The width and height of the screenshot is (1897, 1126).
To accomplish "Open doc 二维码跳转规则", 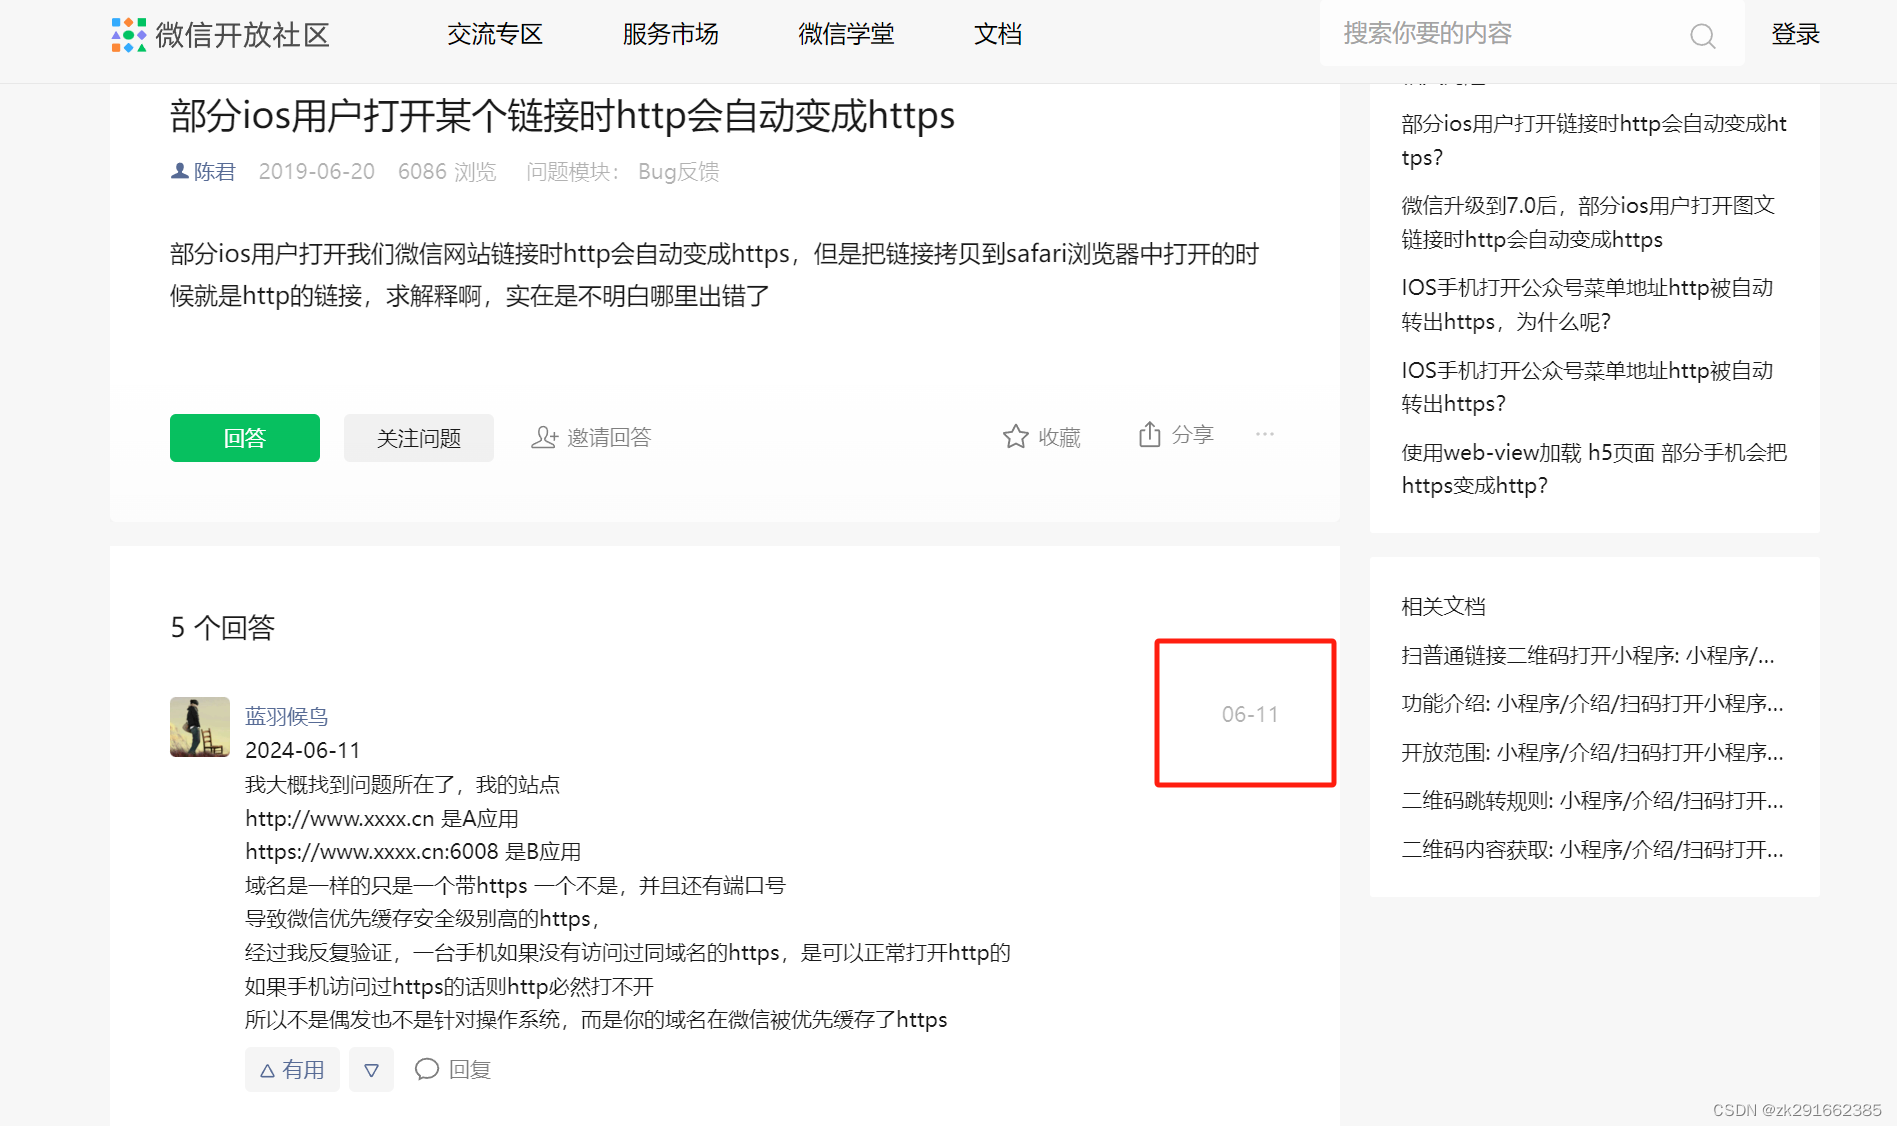I will coord(1592,801).
